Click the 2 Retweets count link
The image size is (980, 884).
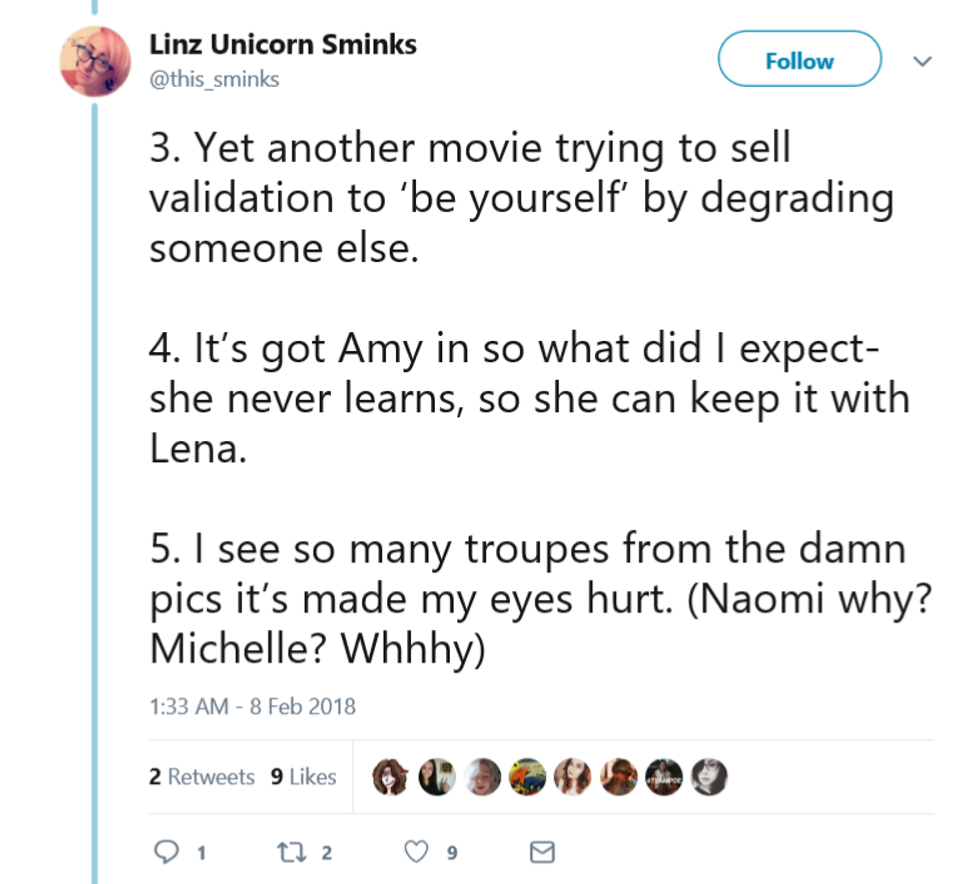204,777
